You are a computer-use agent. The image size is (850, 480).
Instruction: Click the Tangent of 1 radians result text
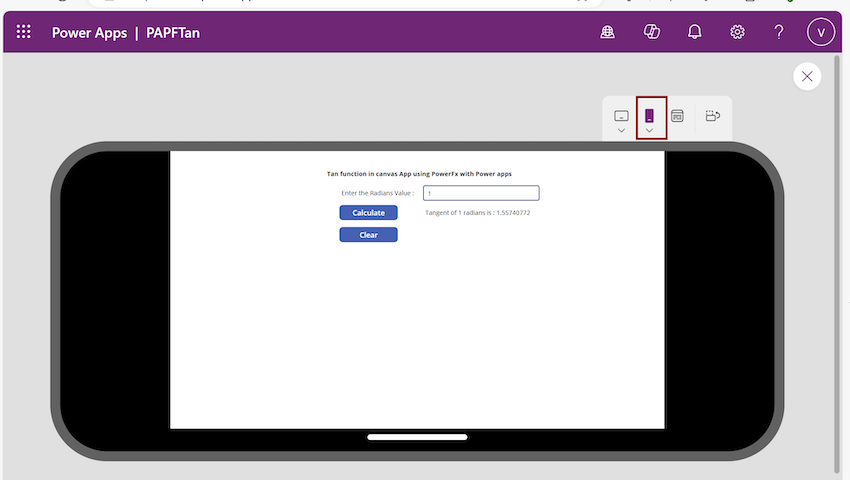478,213
